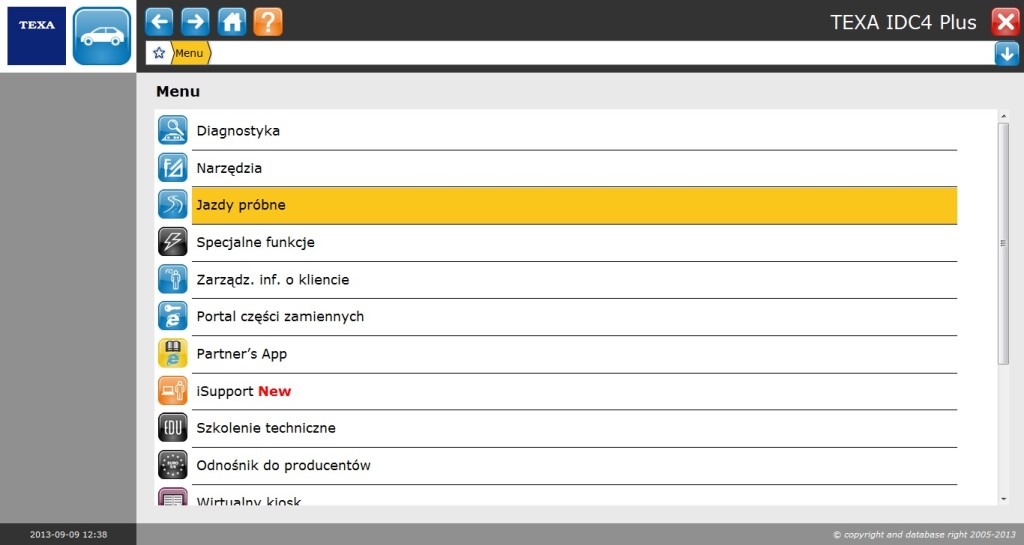Close the TEXA IDC4 Plus application
This screenshot has width=1024, height=545.
(1004, 22)
